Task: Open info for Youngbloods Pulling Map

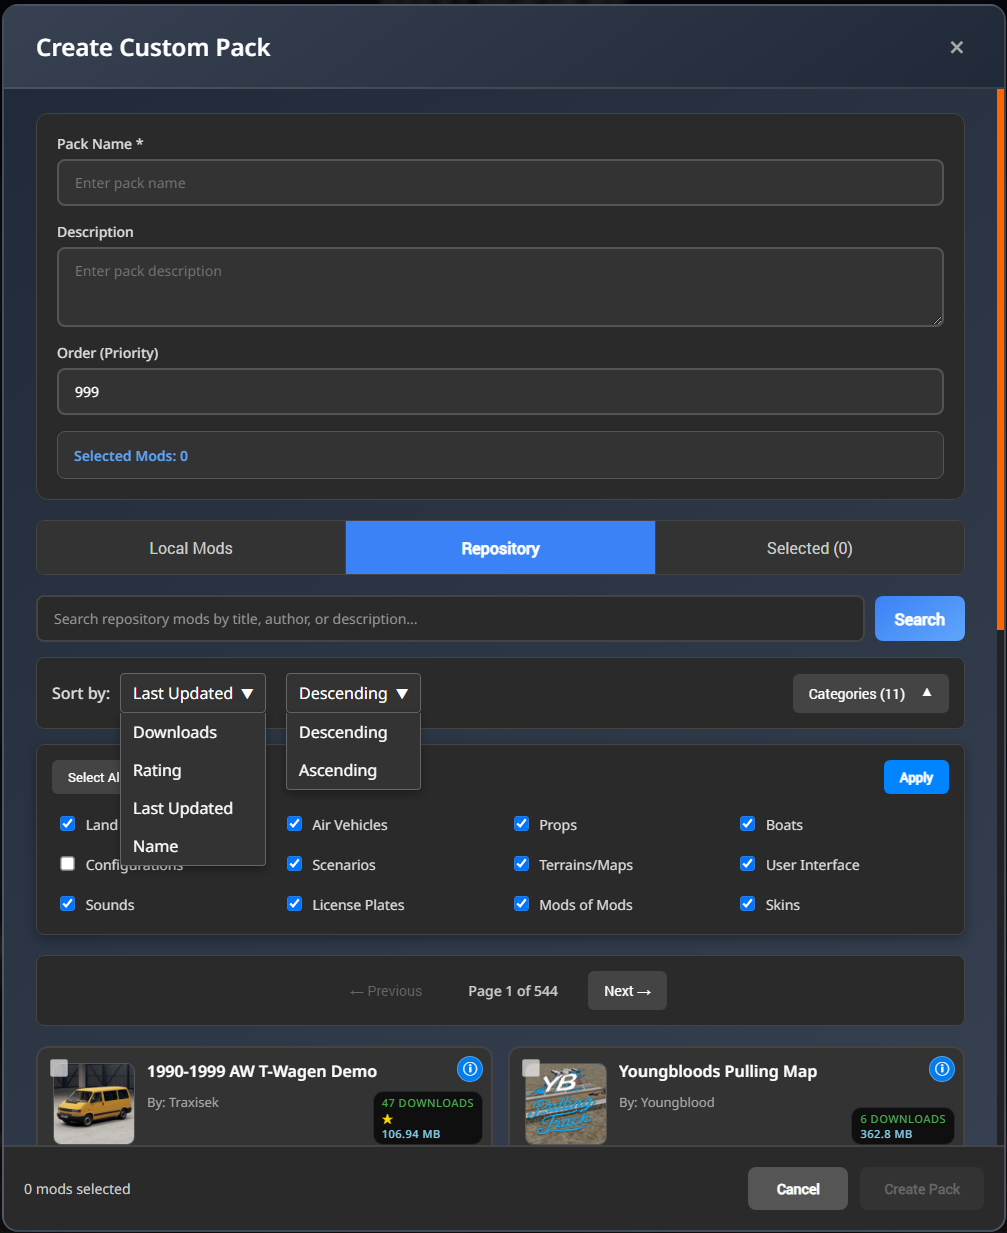Action: [x=941, y=1069]
